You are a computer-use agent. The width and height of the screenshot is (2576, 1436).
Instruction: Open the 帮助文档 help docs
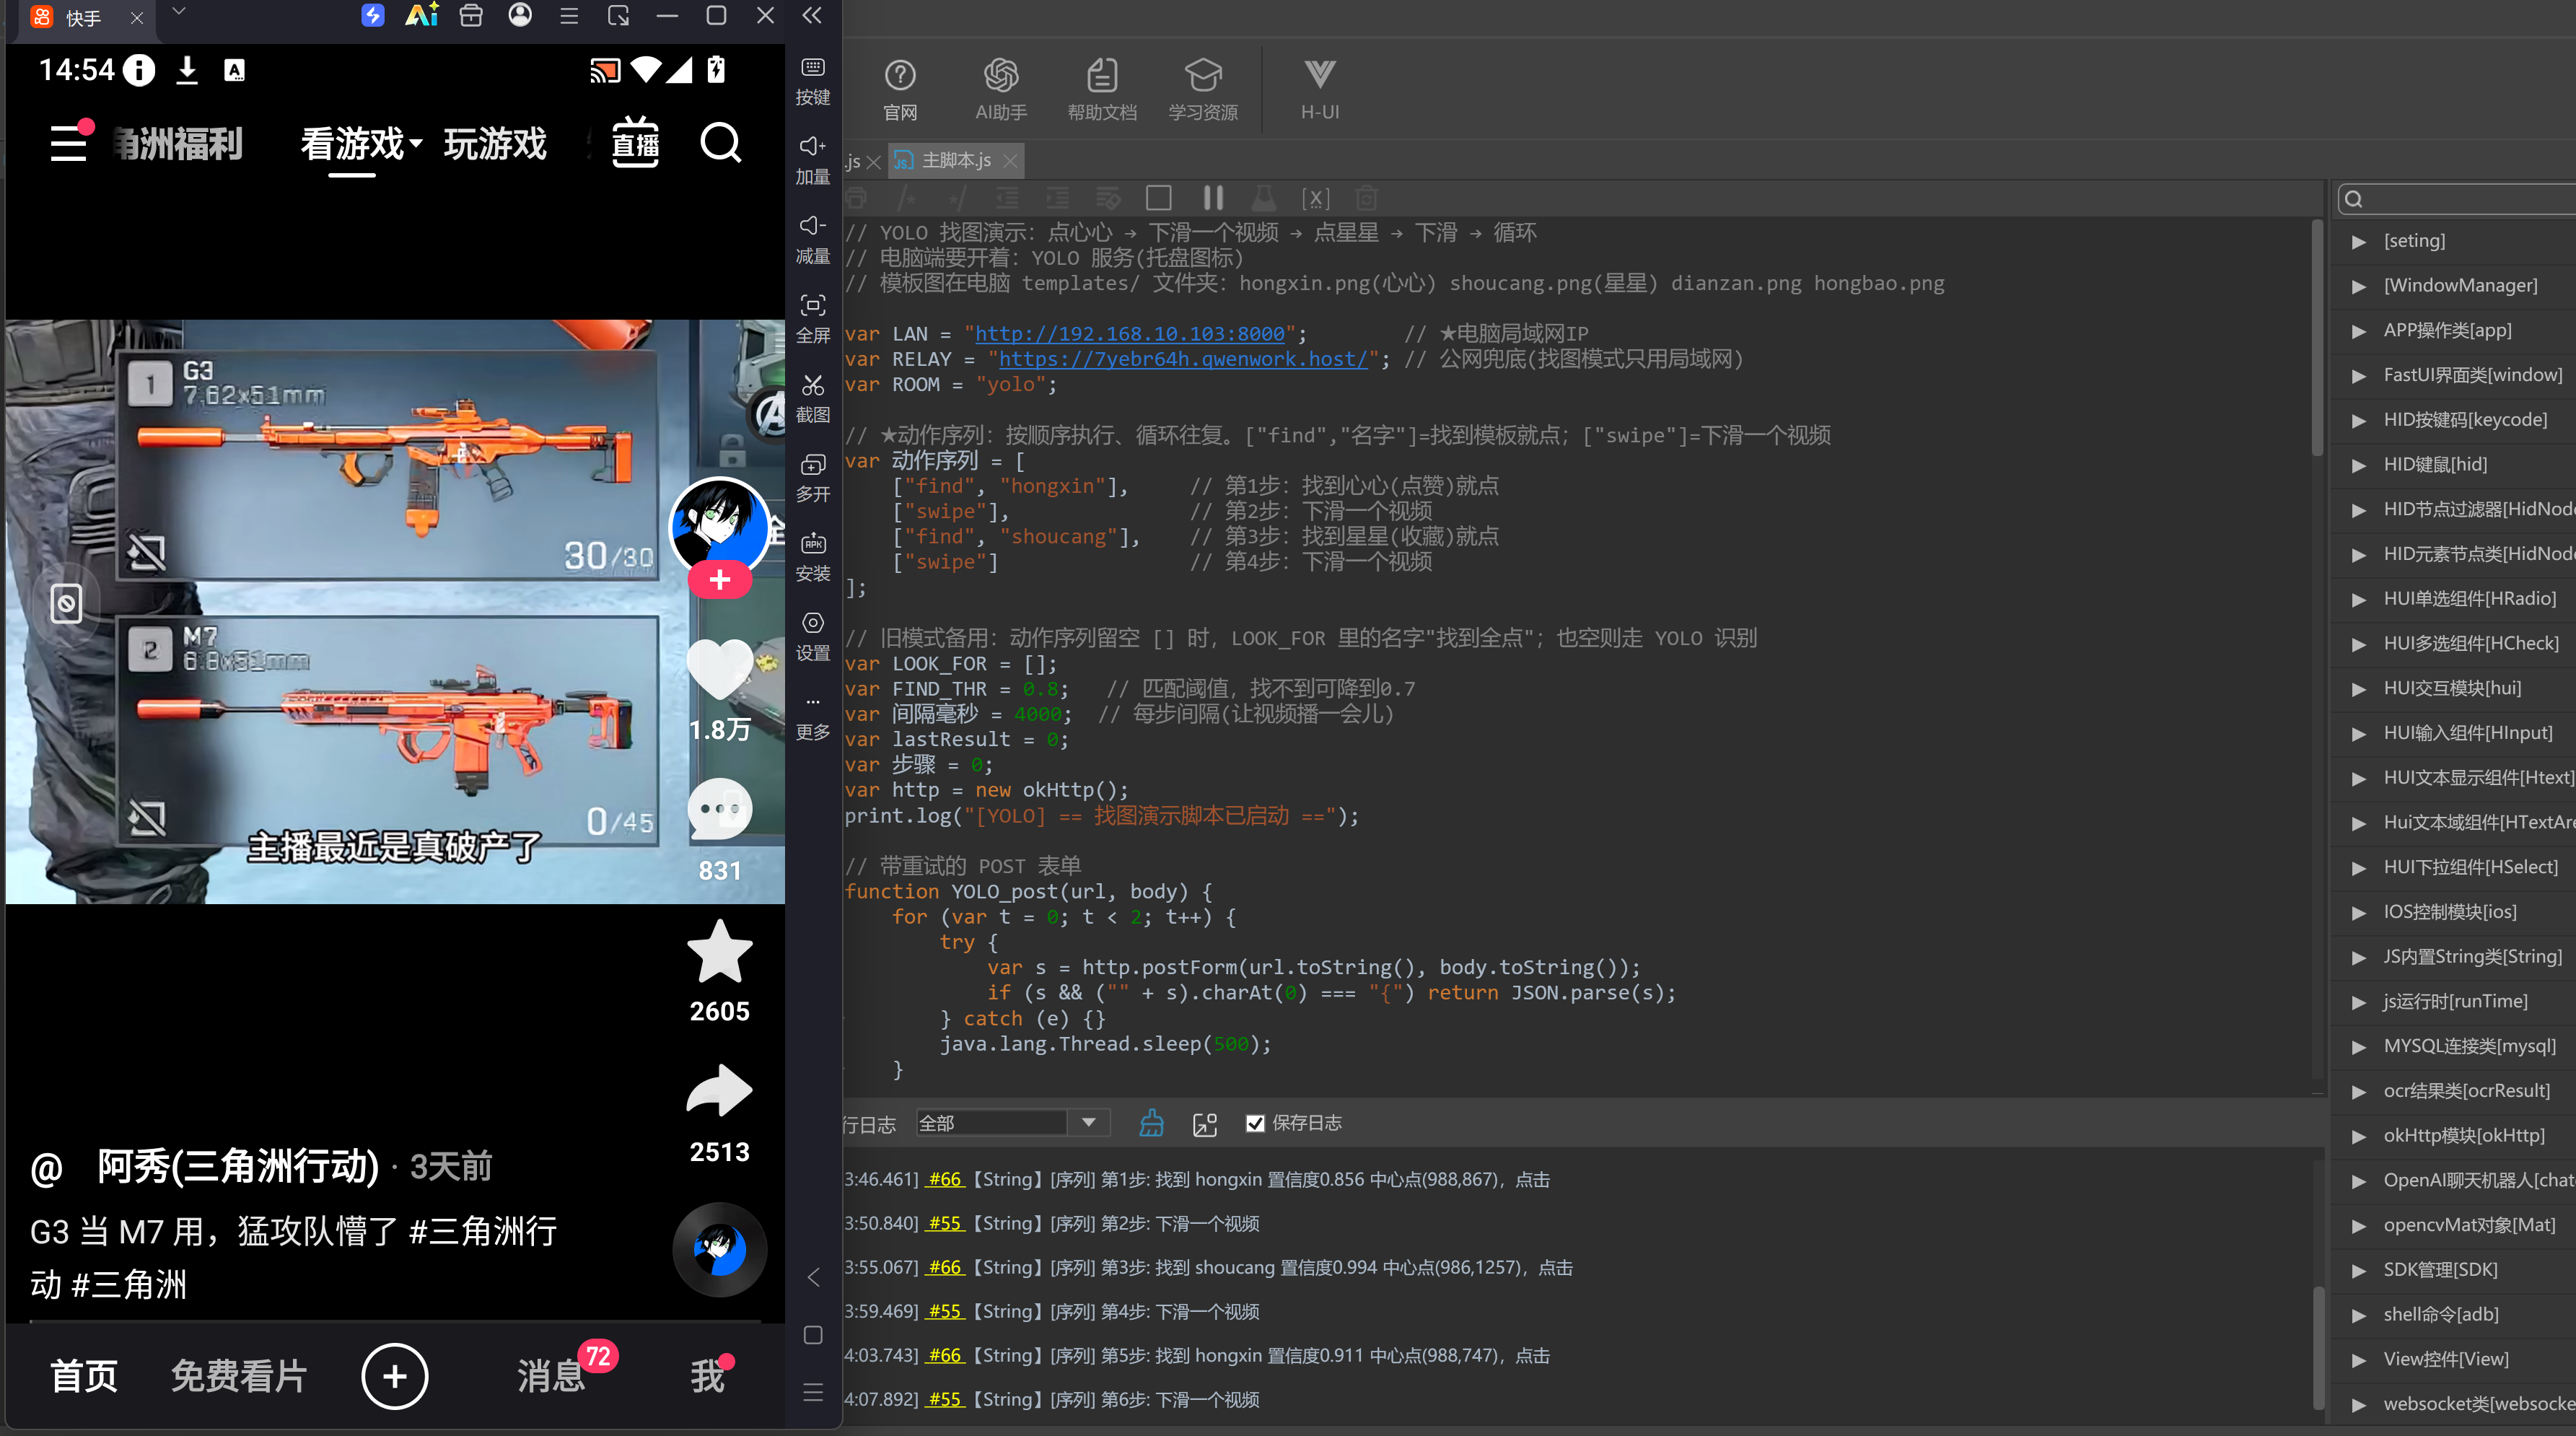[x=1102, y=89]
